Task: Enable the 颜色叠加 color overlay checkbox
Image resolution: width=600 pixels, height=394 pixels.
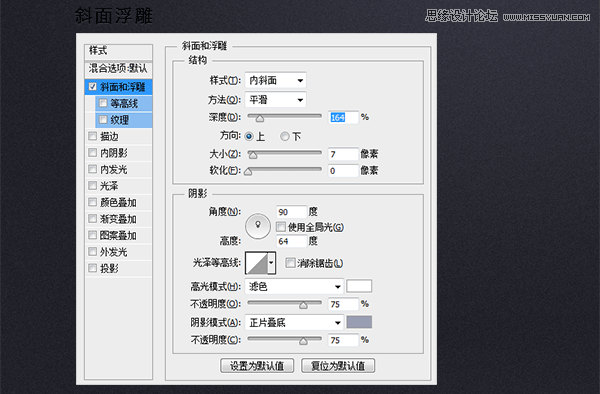Action: click(x=93, y=202)
